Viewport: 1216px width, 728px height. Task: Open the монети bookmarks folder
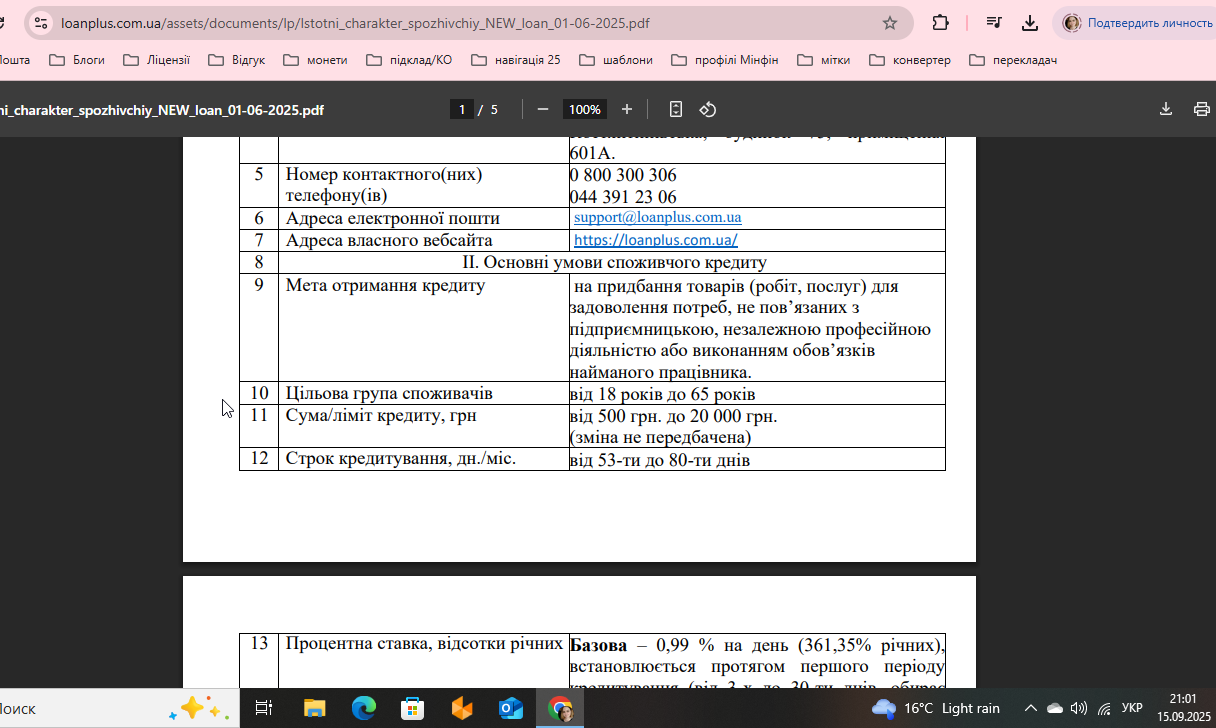click(315, 60)
